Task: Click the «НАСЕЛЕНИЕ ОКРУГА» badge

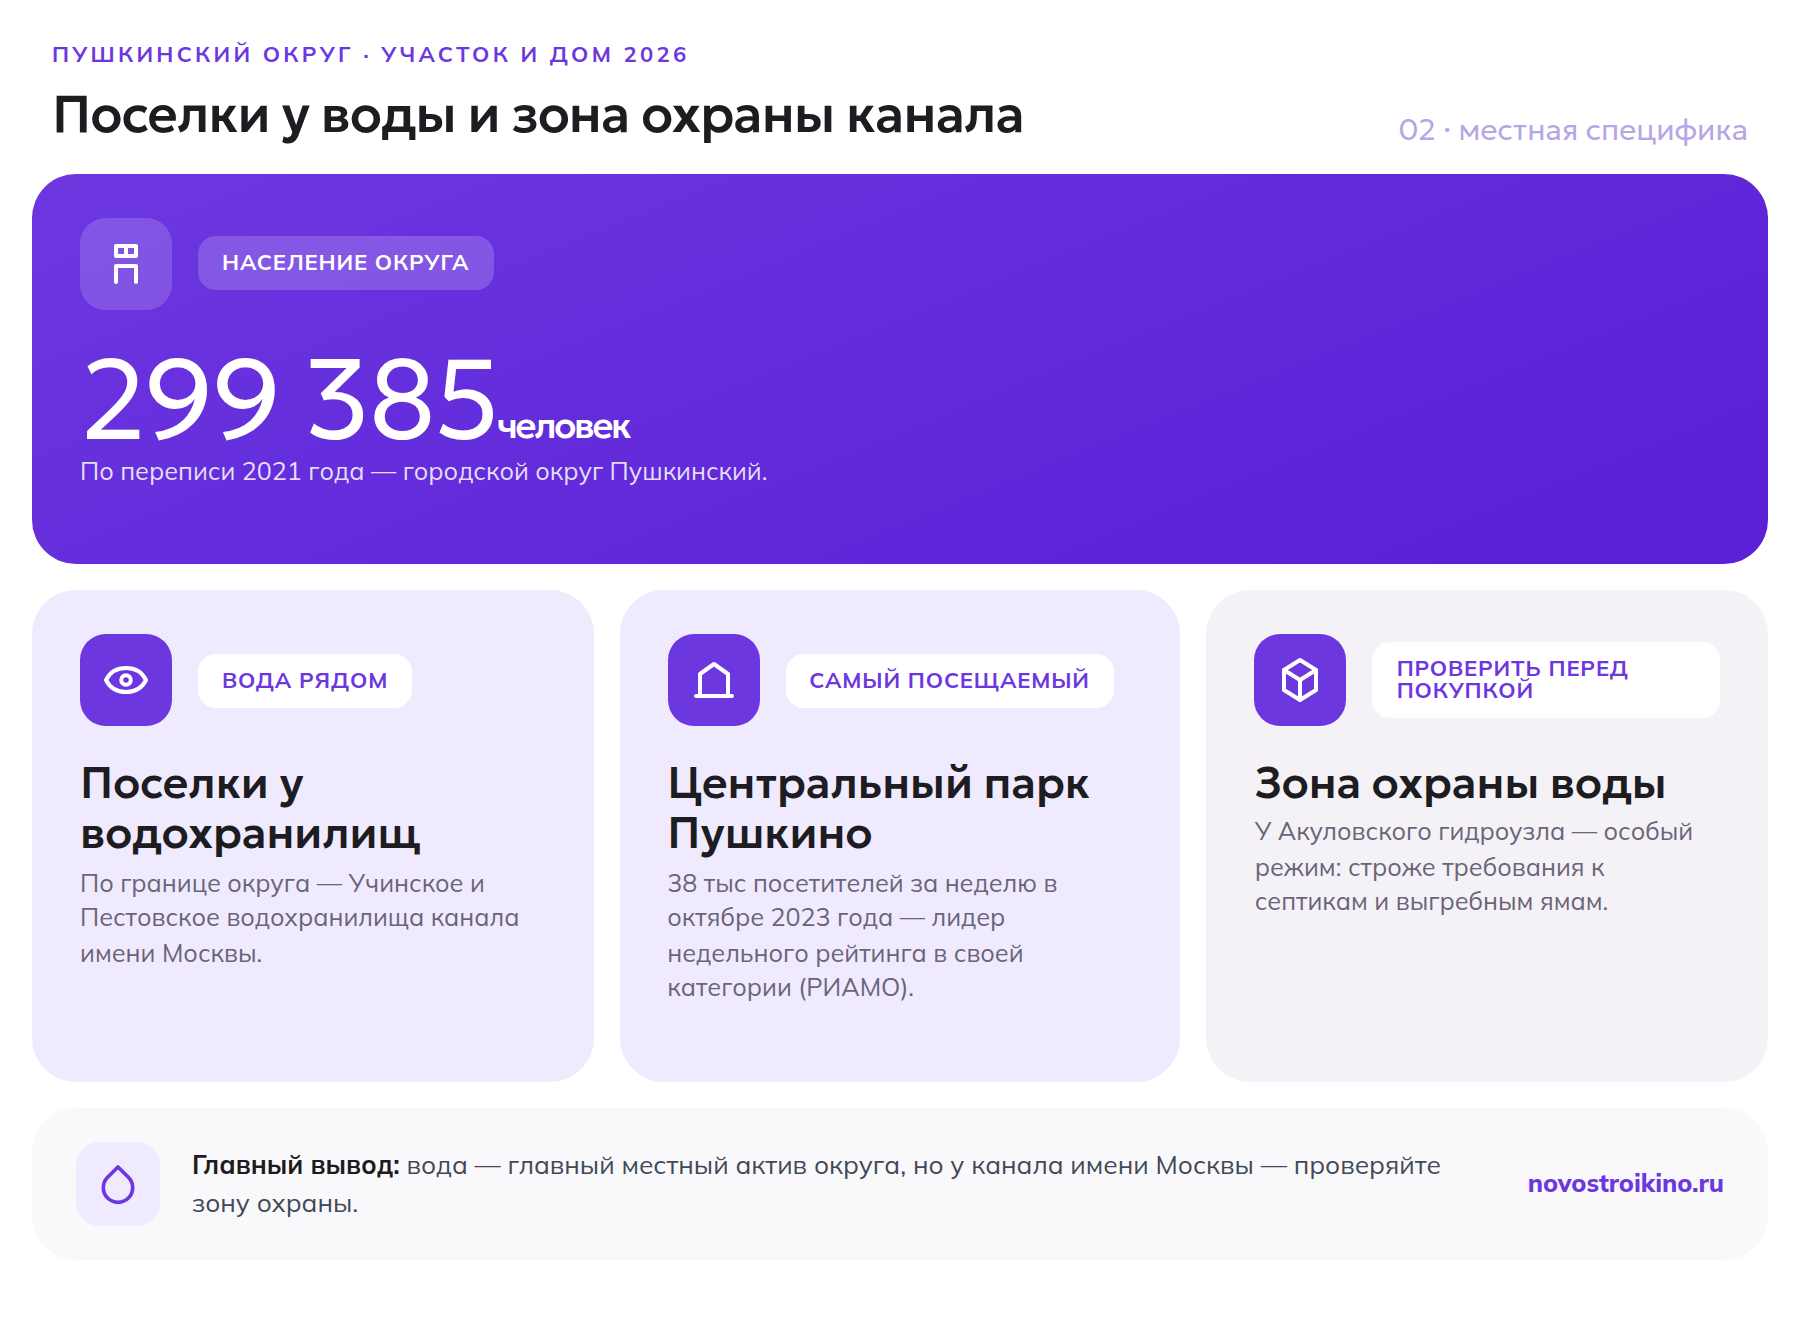Action: click(346, 263)
